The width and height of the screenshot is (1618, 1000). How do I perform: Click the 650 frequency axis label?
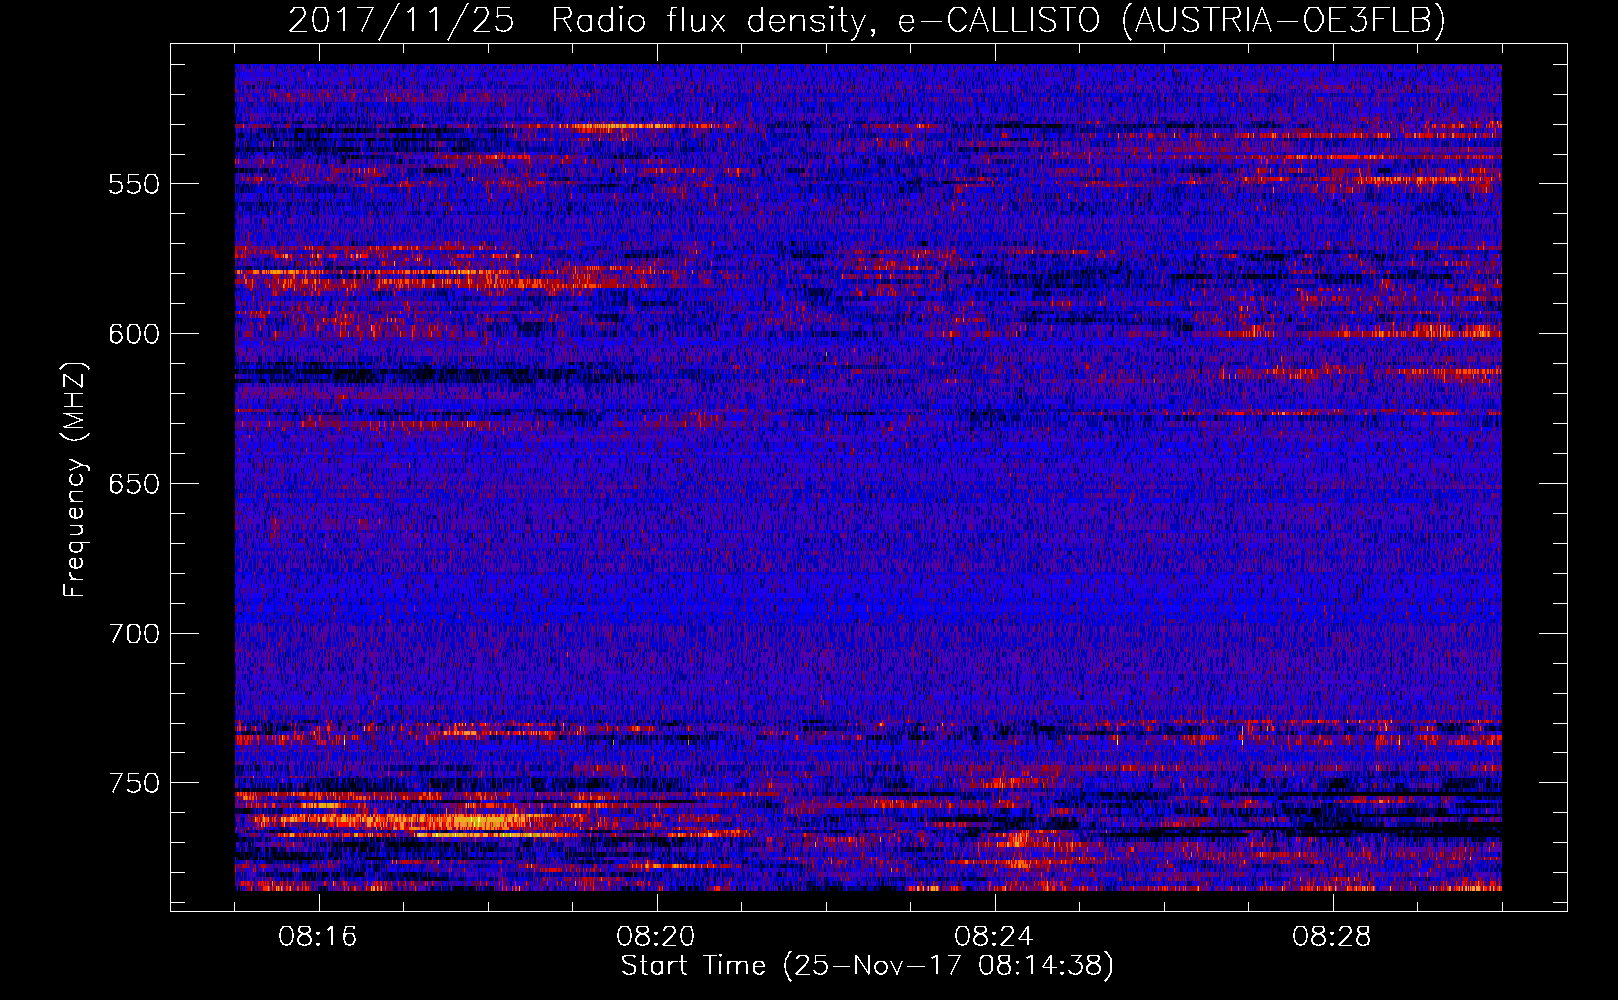134,484
